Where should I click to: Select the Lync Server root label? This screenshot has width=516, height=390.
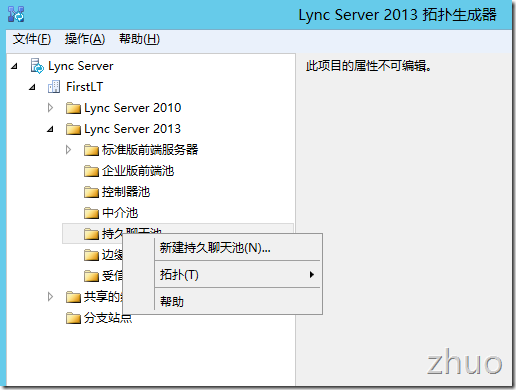pyautogui.click(x=81, y=66)
